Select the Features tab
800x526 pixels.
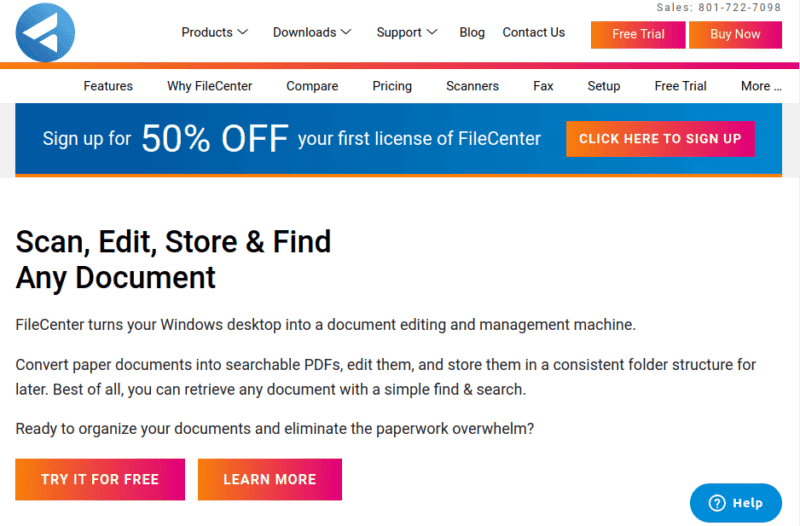pos(108,86)
